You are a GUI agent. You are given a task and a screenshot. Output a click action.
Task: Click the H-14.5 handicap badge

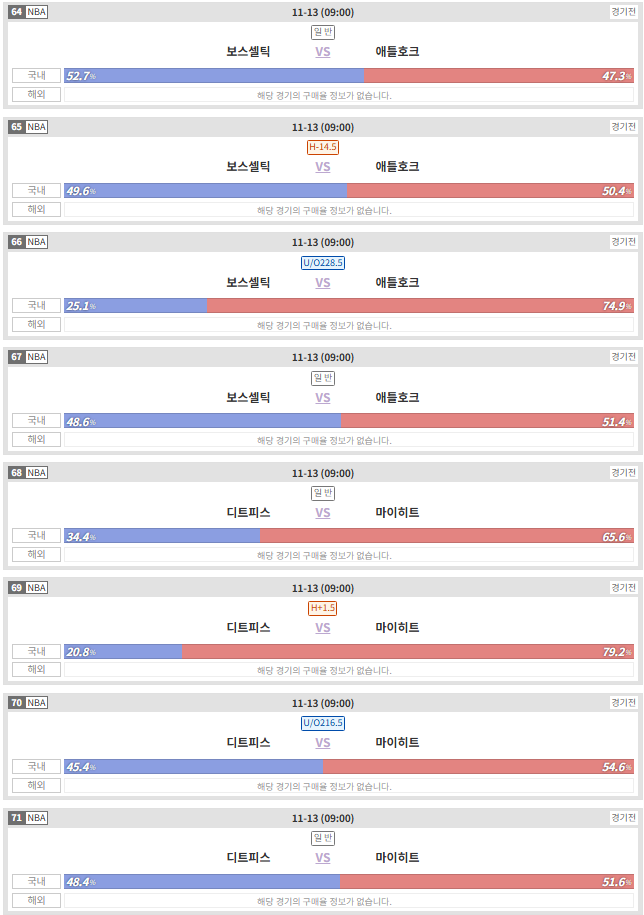323,147
